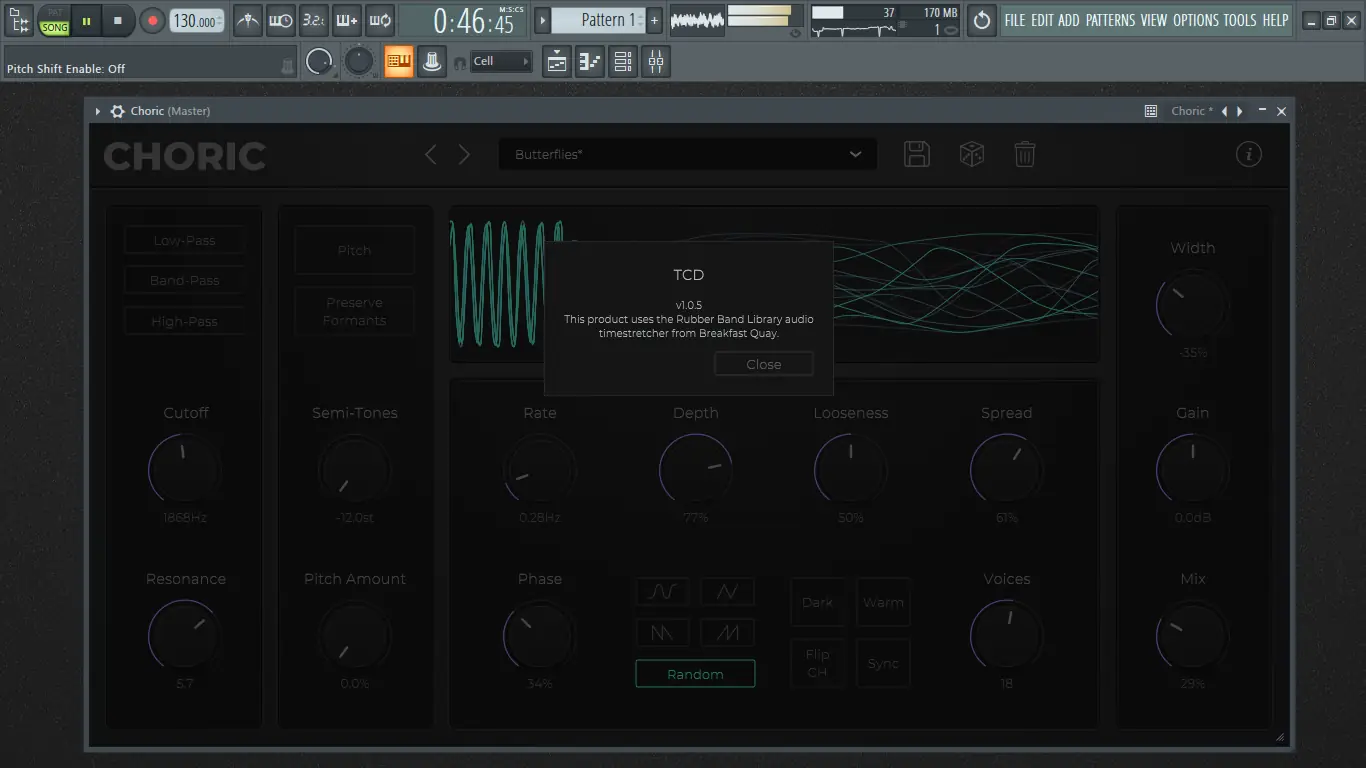Screen dimensions: 1366x768
Task: Open the Choric info icon
Action: 1248,154
